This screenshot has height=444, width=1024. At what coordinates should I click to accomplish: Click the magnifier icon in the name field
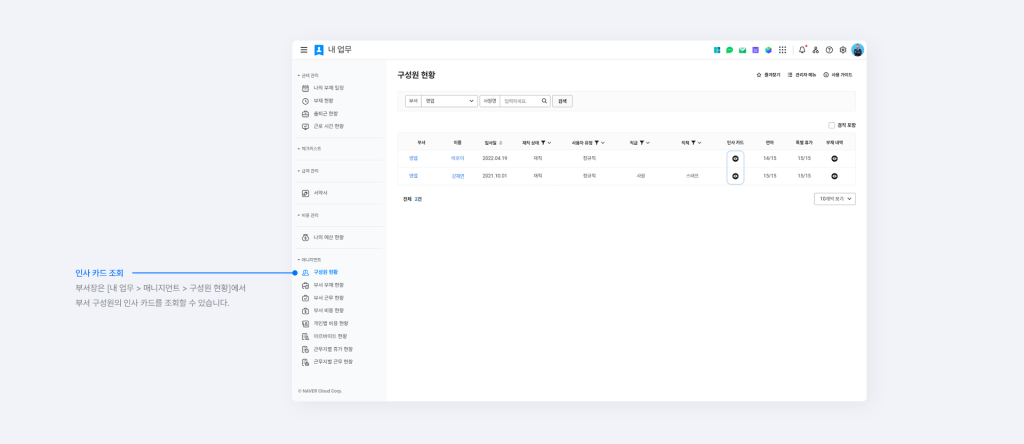pos(545,101)
